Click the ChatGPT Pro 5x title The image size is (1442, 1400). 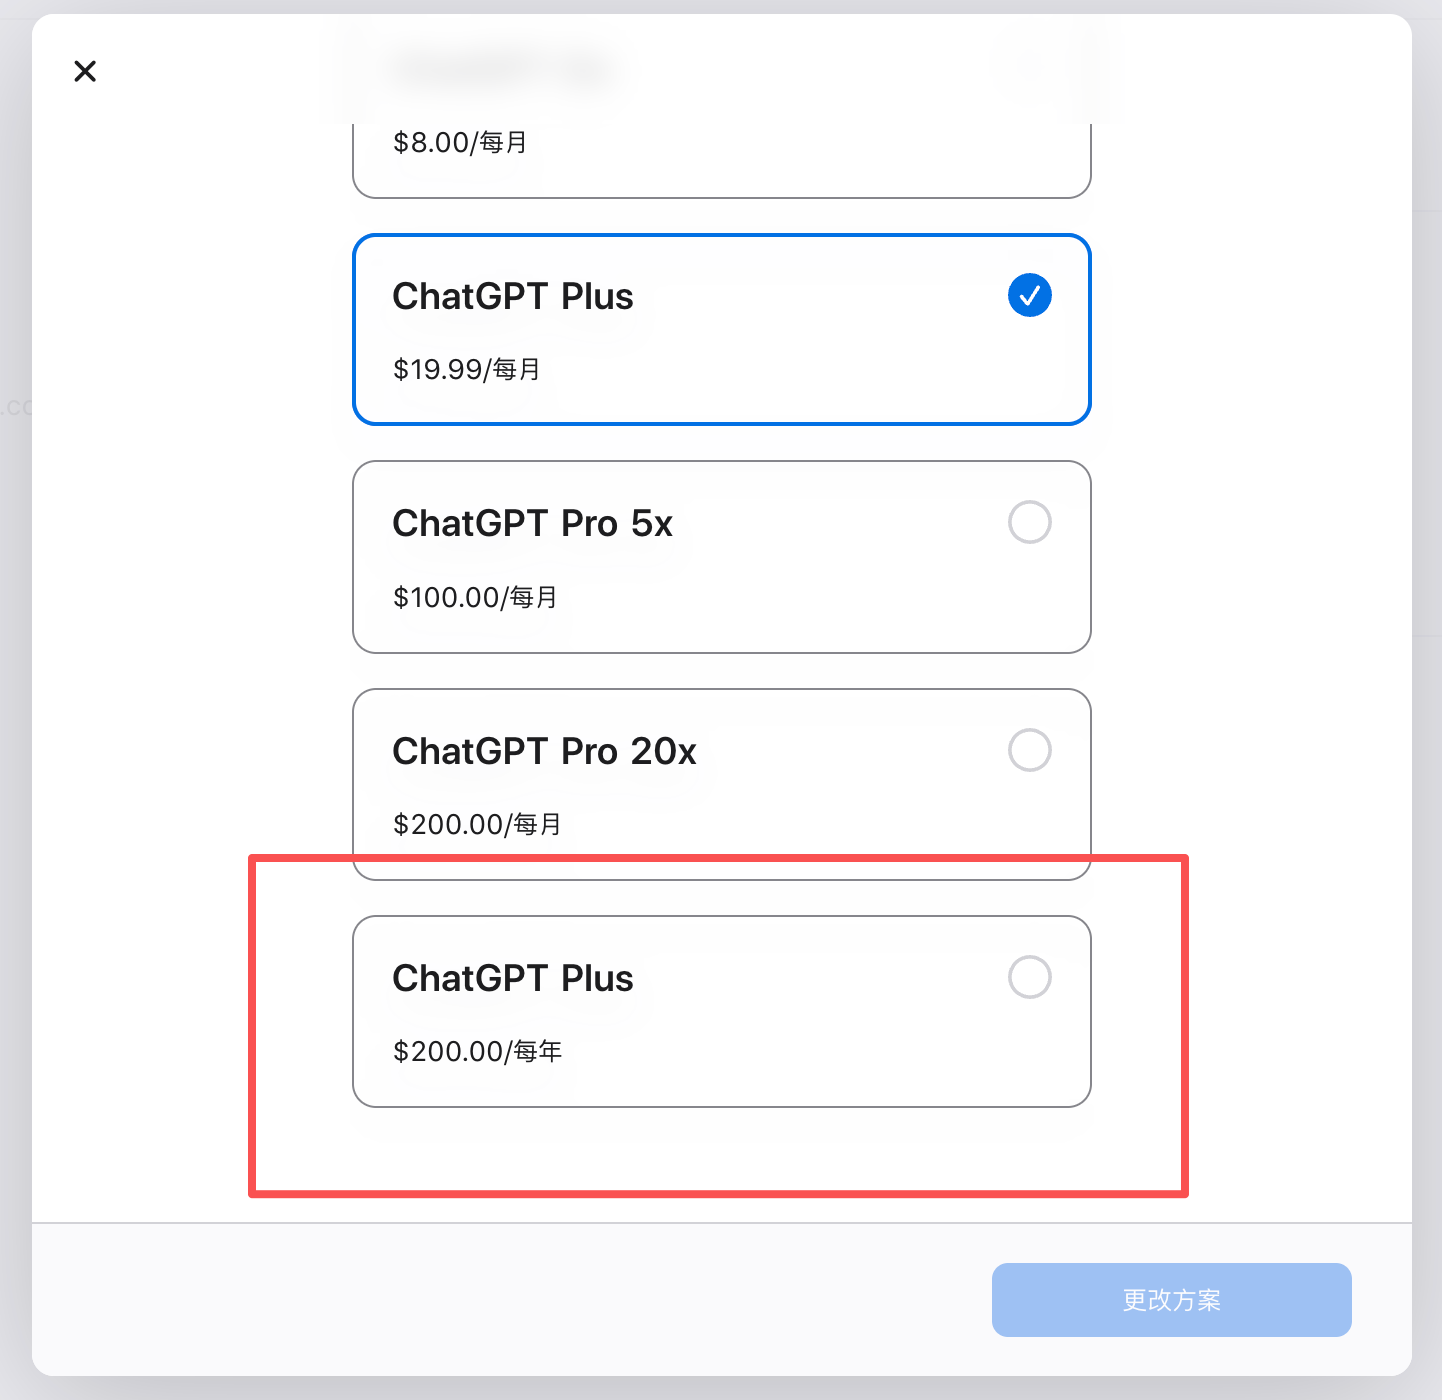(x=532, y=523)
